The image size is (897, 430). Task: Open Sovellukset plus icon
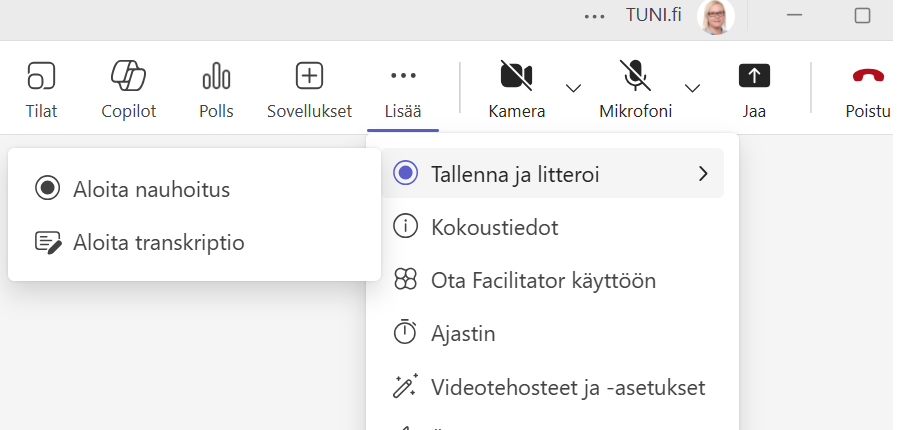(x=309, y=76)
